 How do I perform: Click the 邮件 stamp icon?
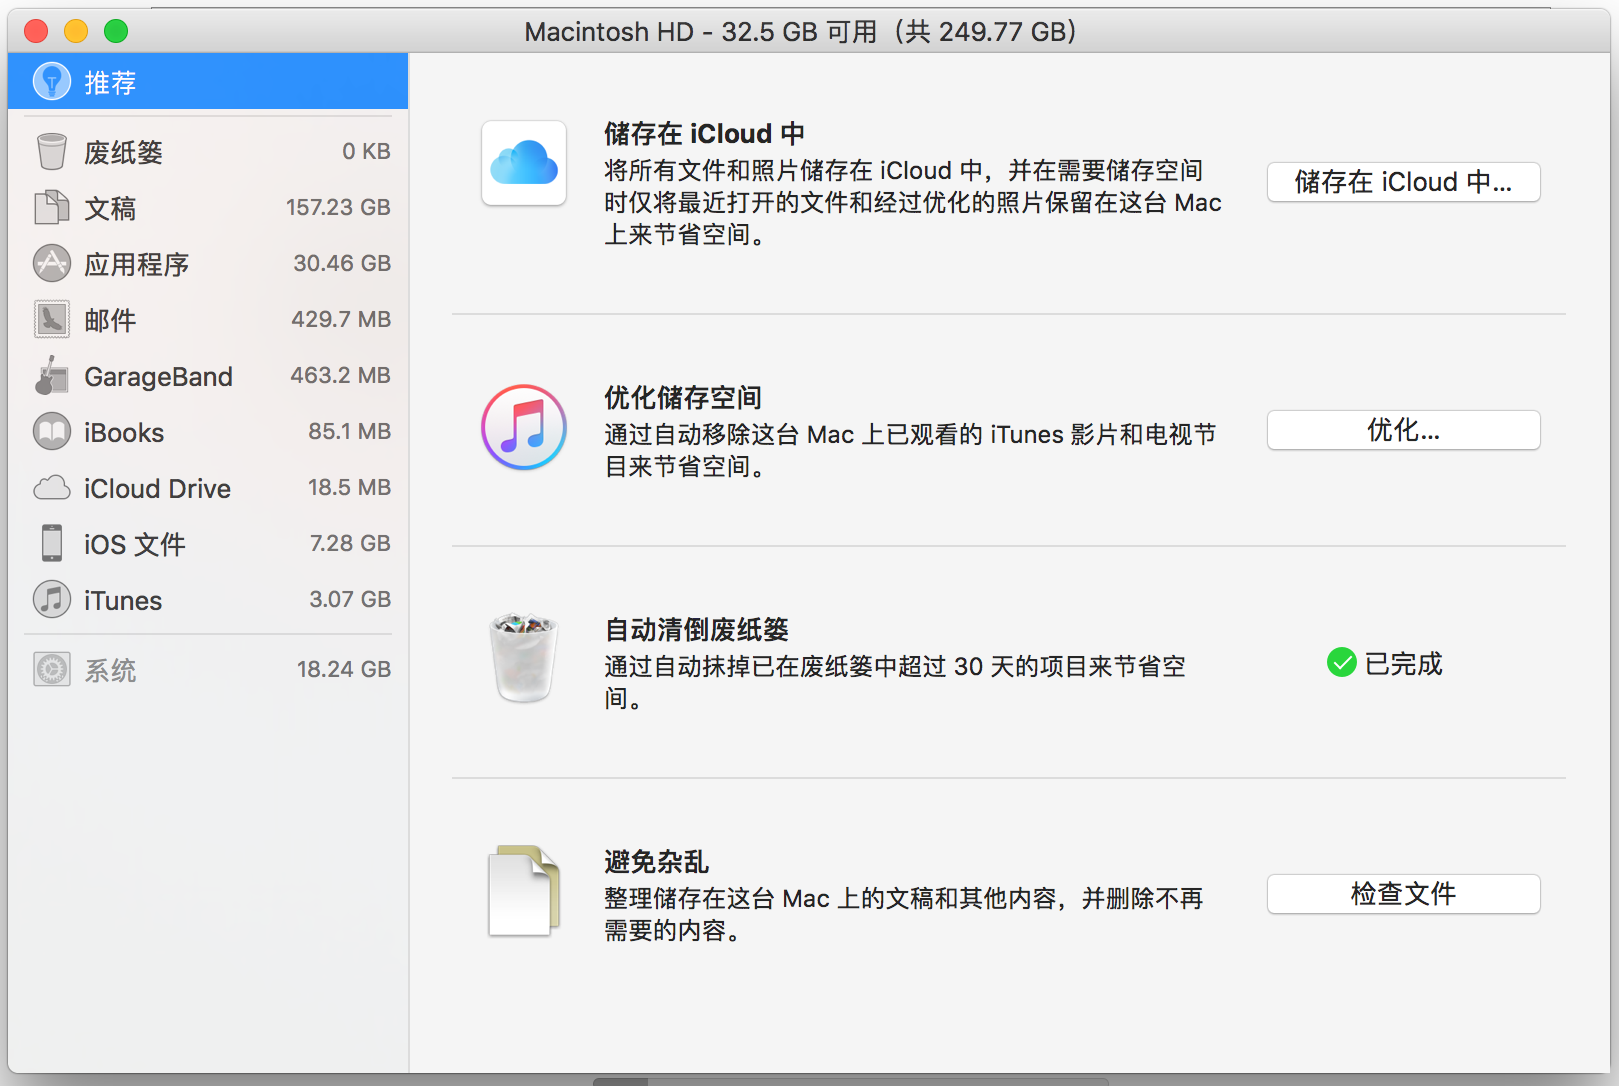click(x=51, y=320)
